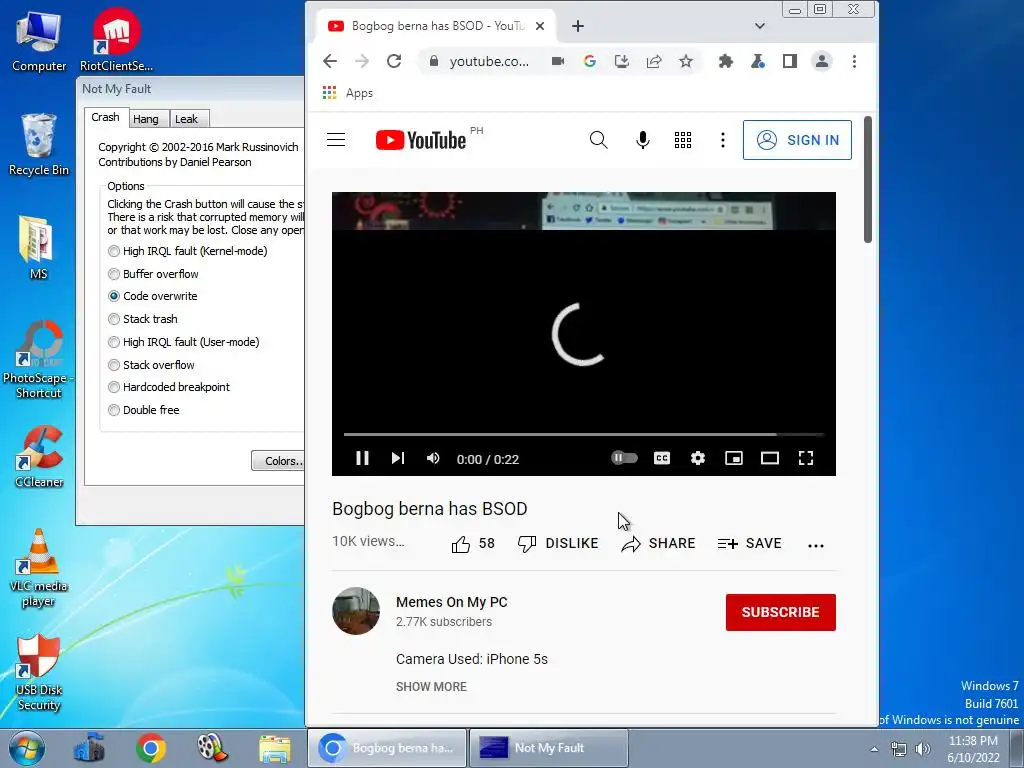The image size is (1024, 768).
Task: Save the video to a playlist
Action: [750, 543]
